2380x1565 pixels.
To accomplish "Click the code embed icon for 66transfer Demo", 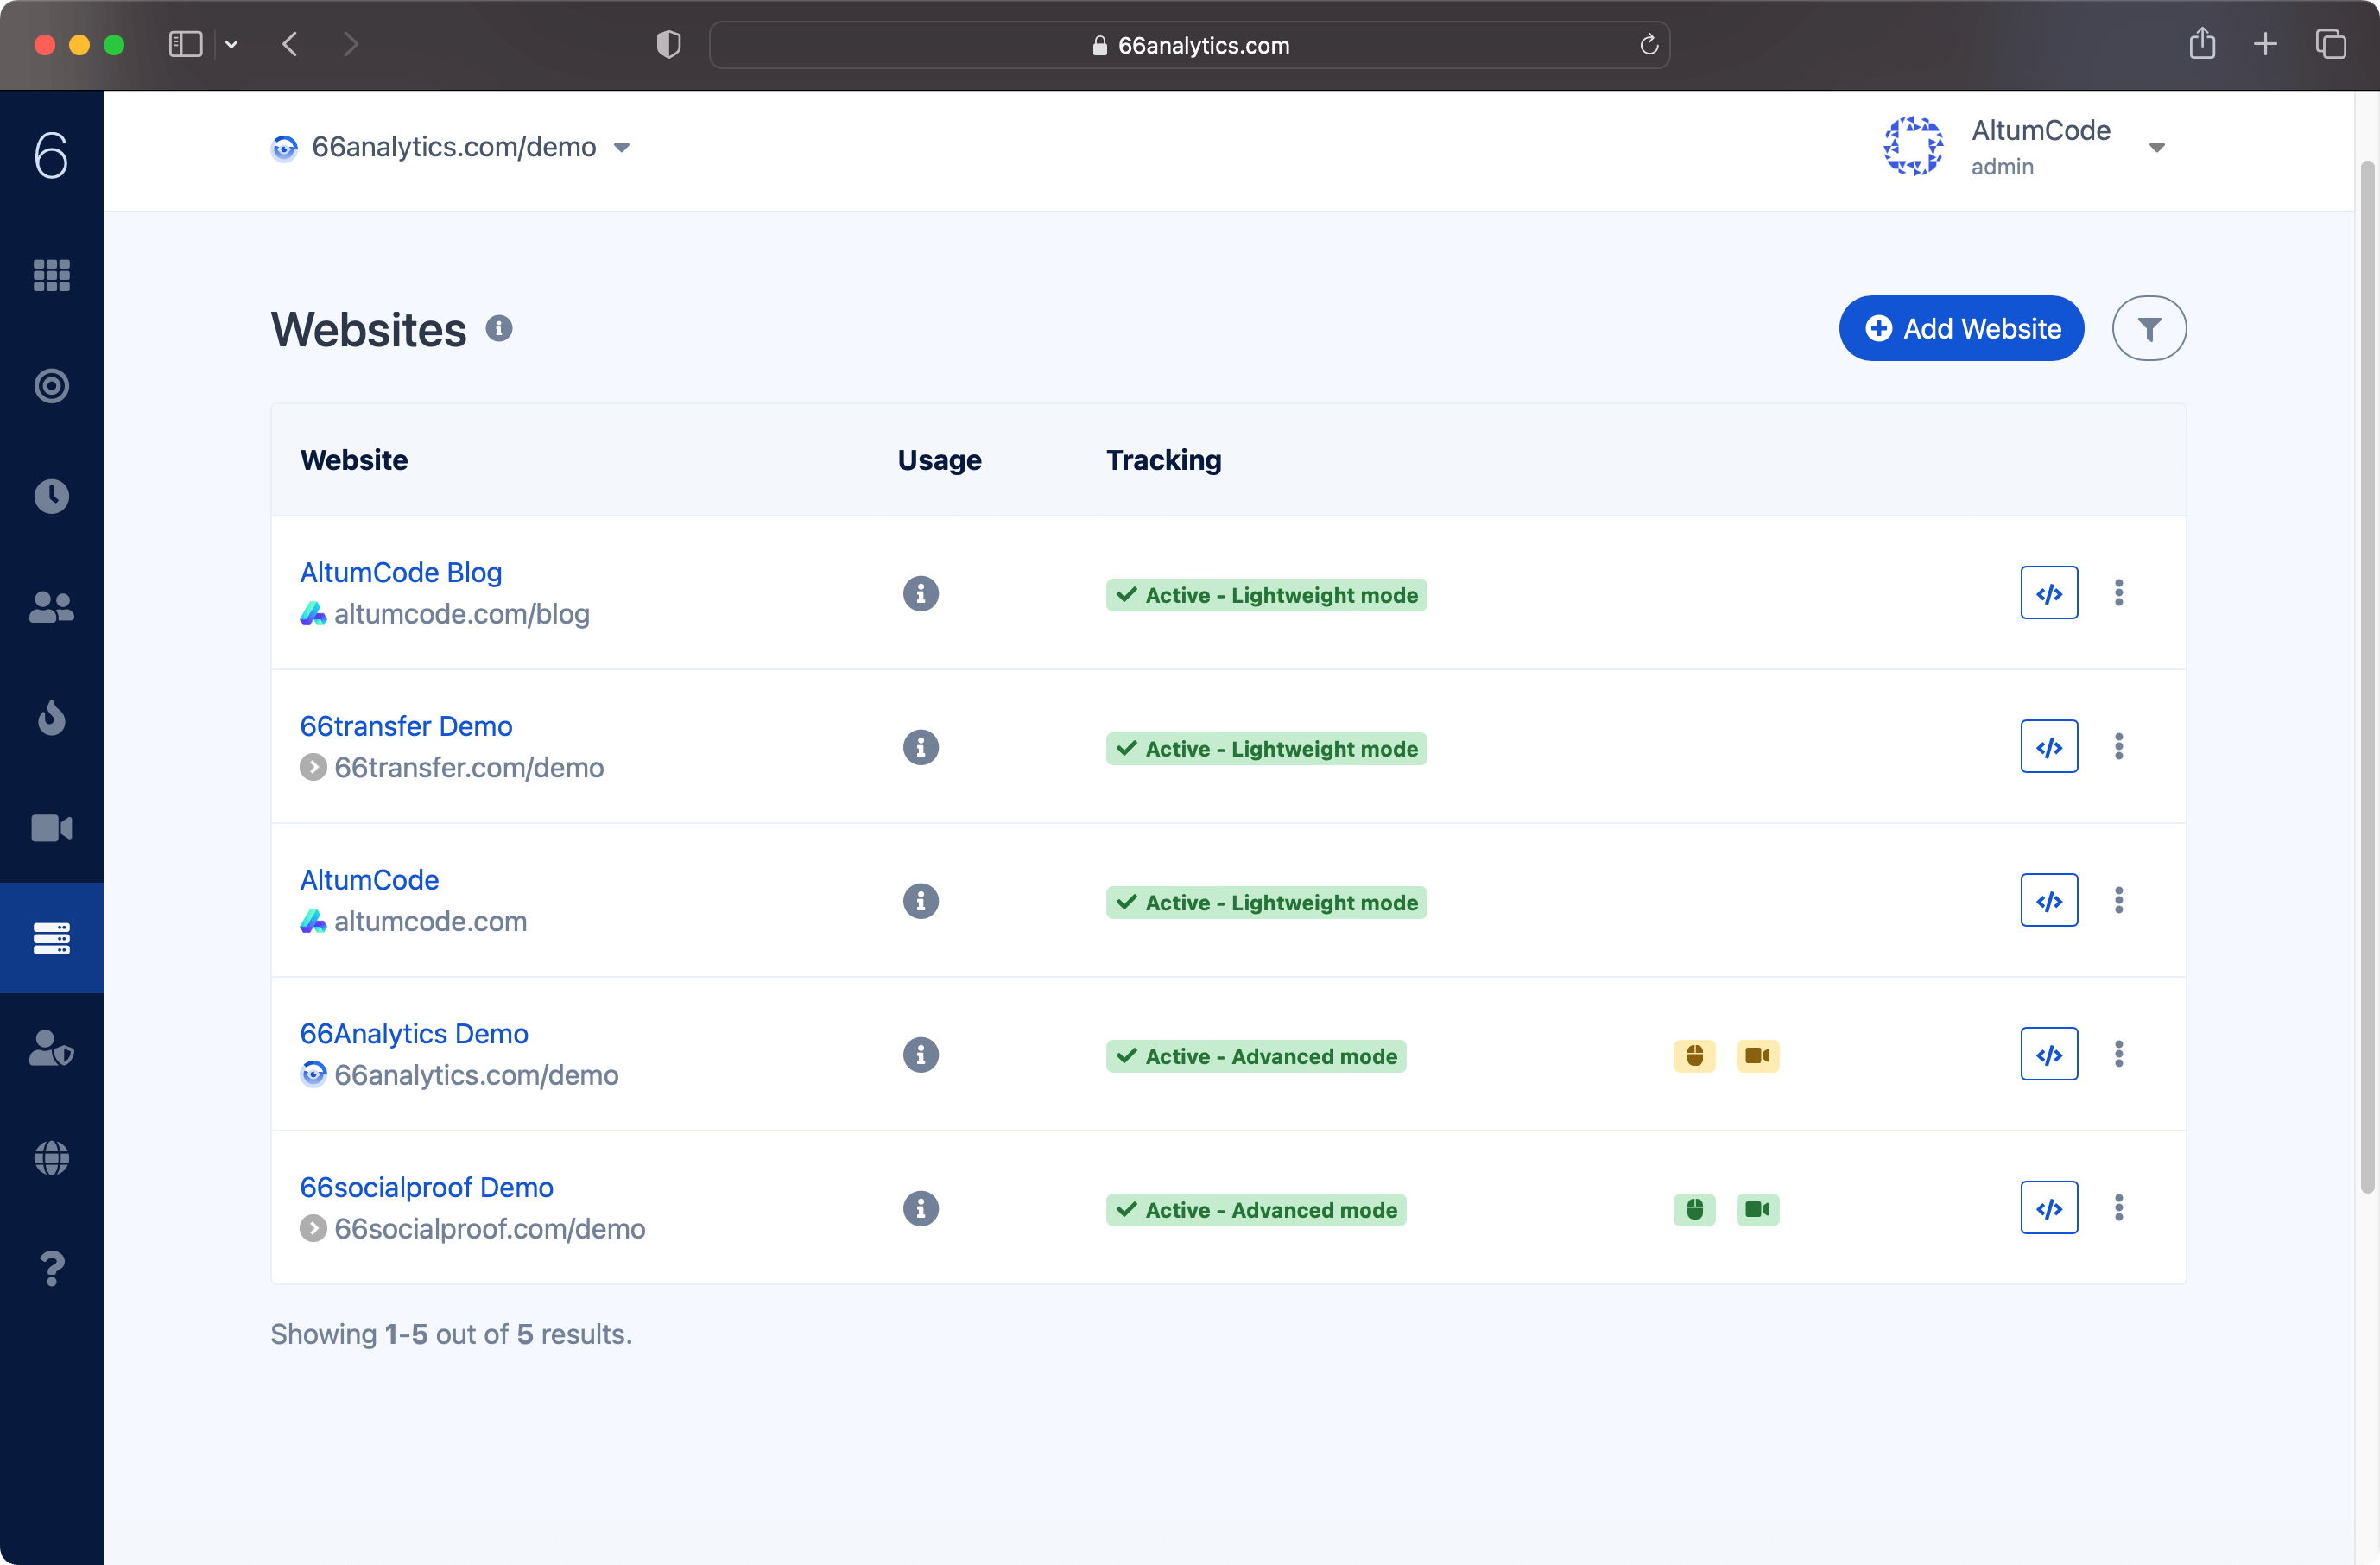I will [x=2048, y=746].
